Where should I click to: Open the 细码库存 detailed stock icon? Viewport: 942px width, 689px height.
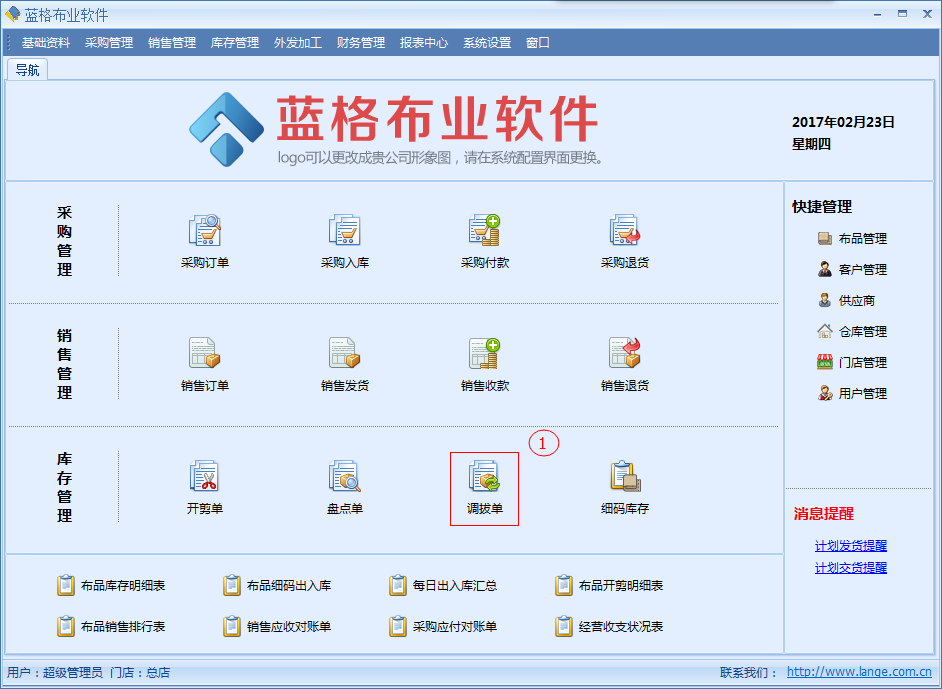click(625, 476)
